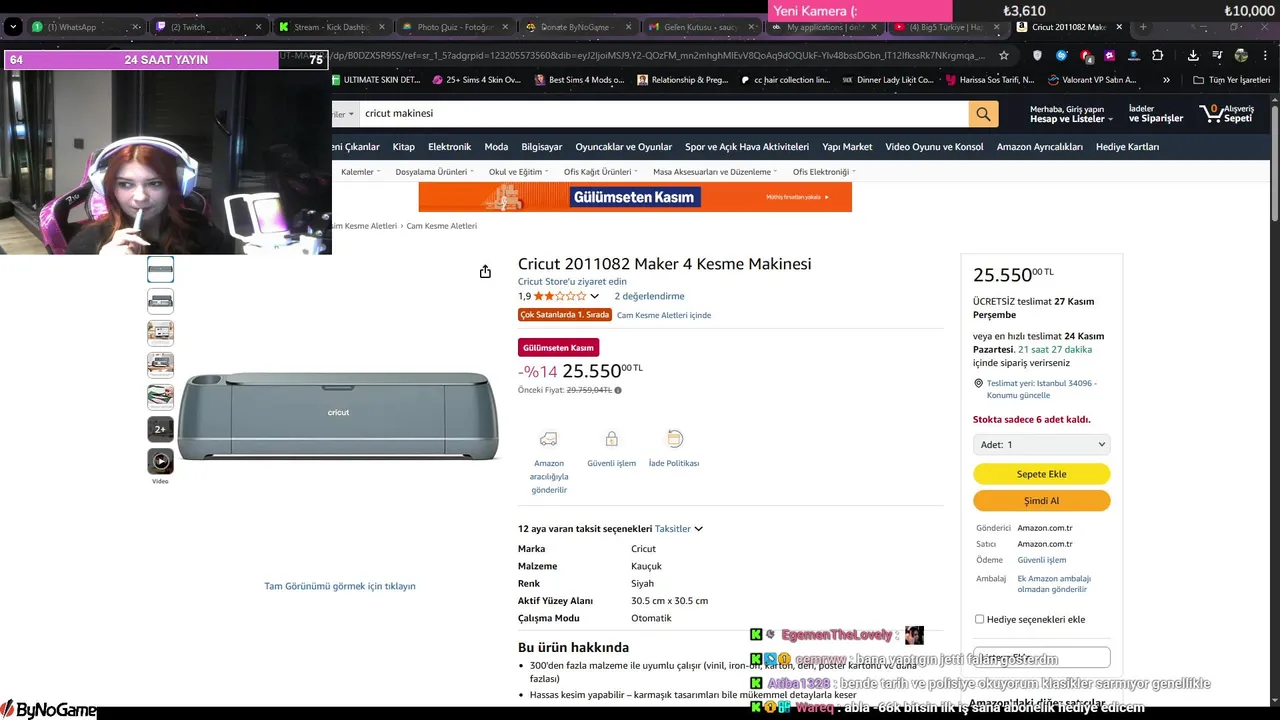The image size is (1280, 720).
Task: Click the İadeler ve Siparişler link
Action: [x=1156, y=113]
